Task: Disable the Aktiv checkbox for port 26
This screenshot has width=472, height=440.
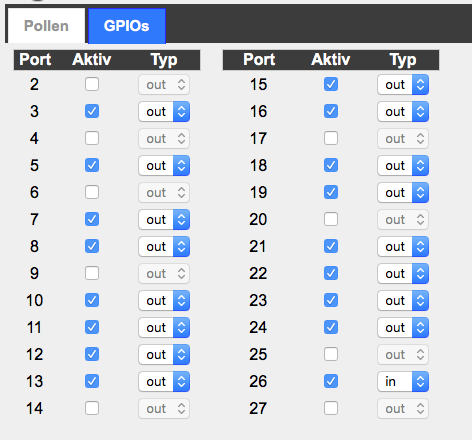Action: pyautogui.click(x=331, y=381)
